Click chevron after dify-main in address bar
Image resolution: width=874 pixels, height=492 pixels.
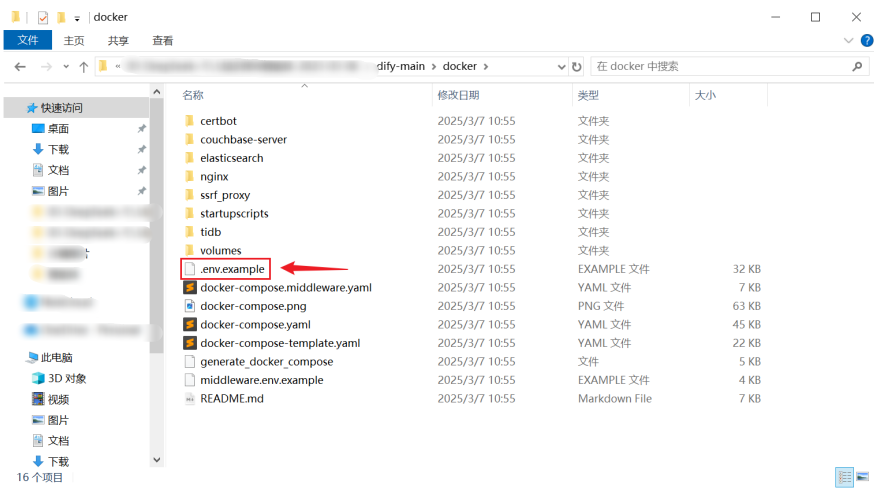click(434, 66)
